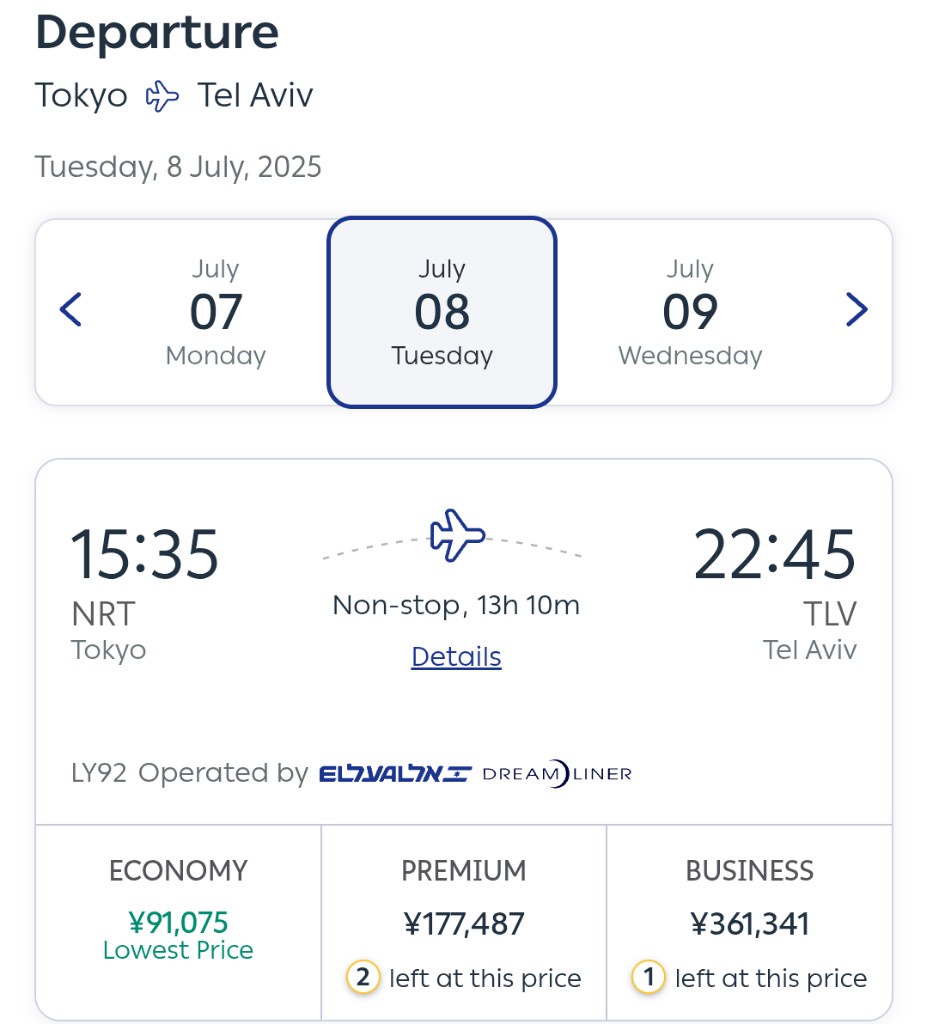Open the flight Details link
Image resolution: width=927 pixels, height=1024 pixels.
tap(456, 656)
